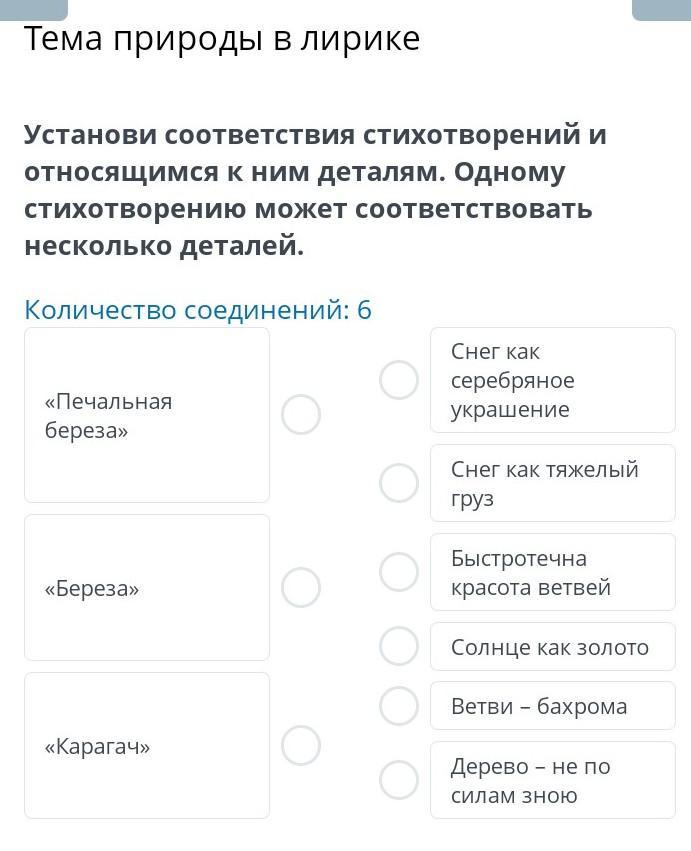Select circle next to «Солнце как золото»
Viewport: 691px width, 851px height.
pos(399,646)
